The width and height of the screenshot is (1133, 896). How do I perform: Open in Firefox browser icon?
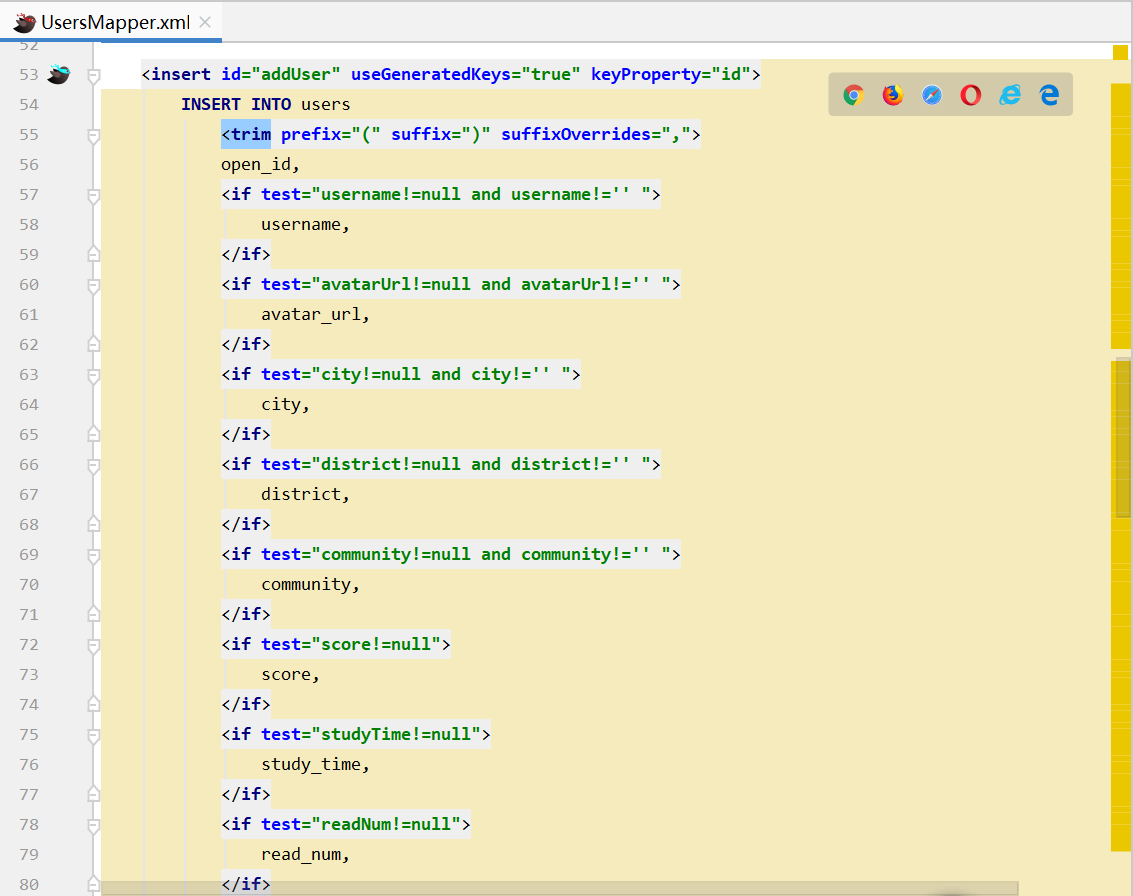pos(893,95)
